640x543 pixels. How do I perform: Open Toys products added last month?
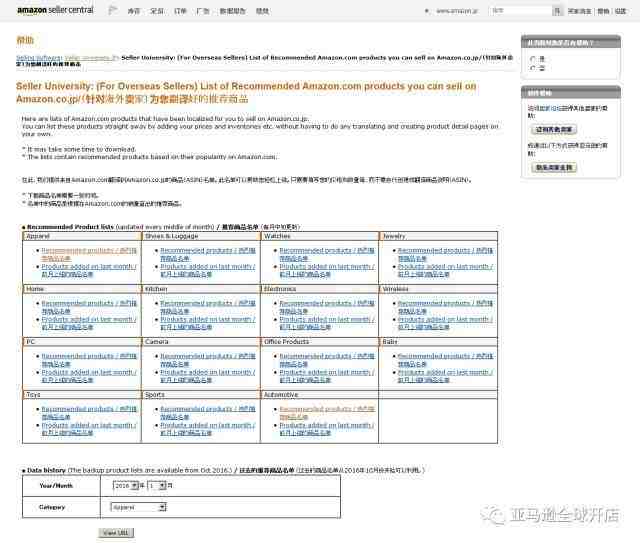pyautogui.click(x=89, y=429)
